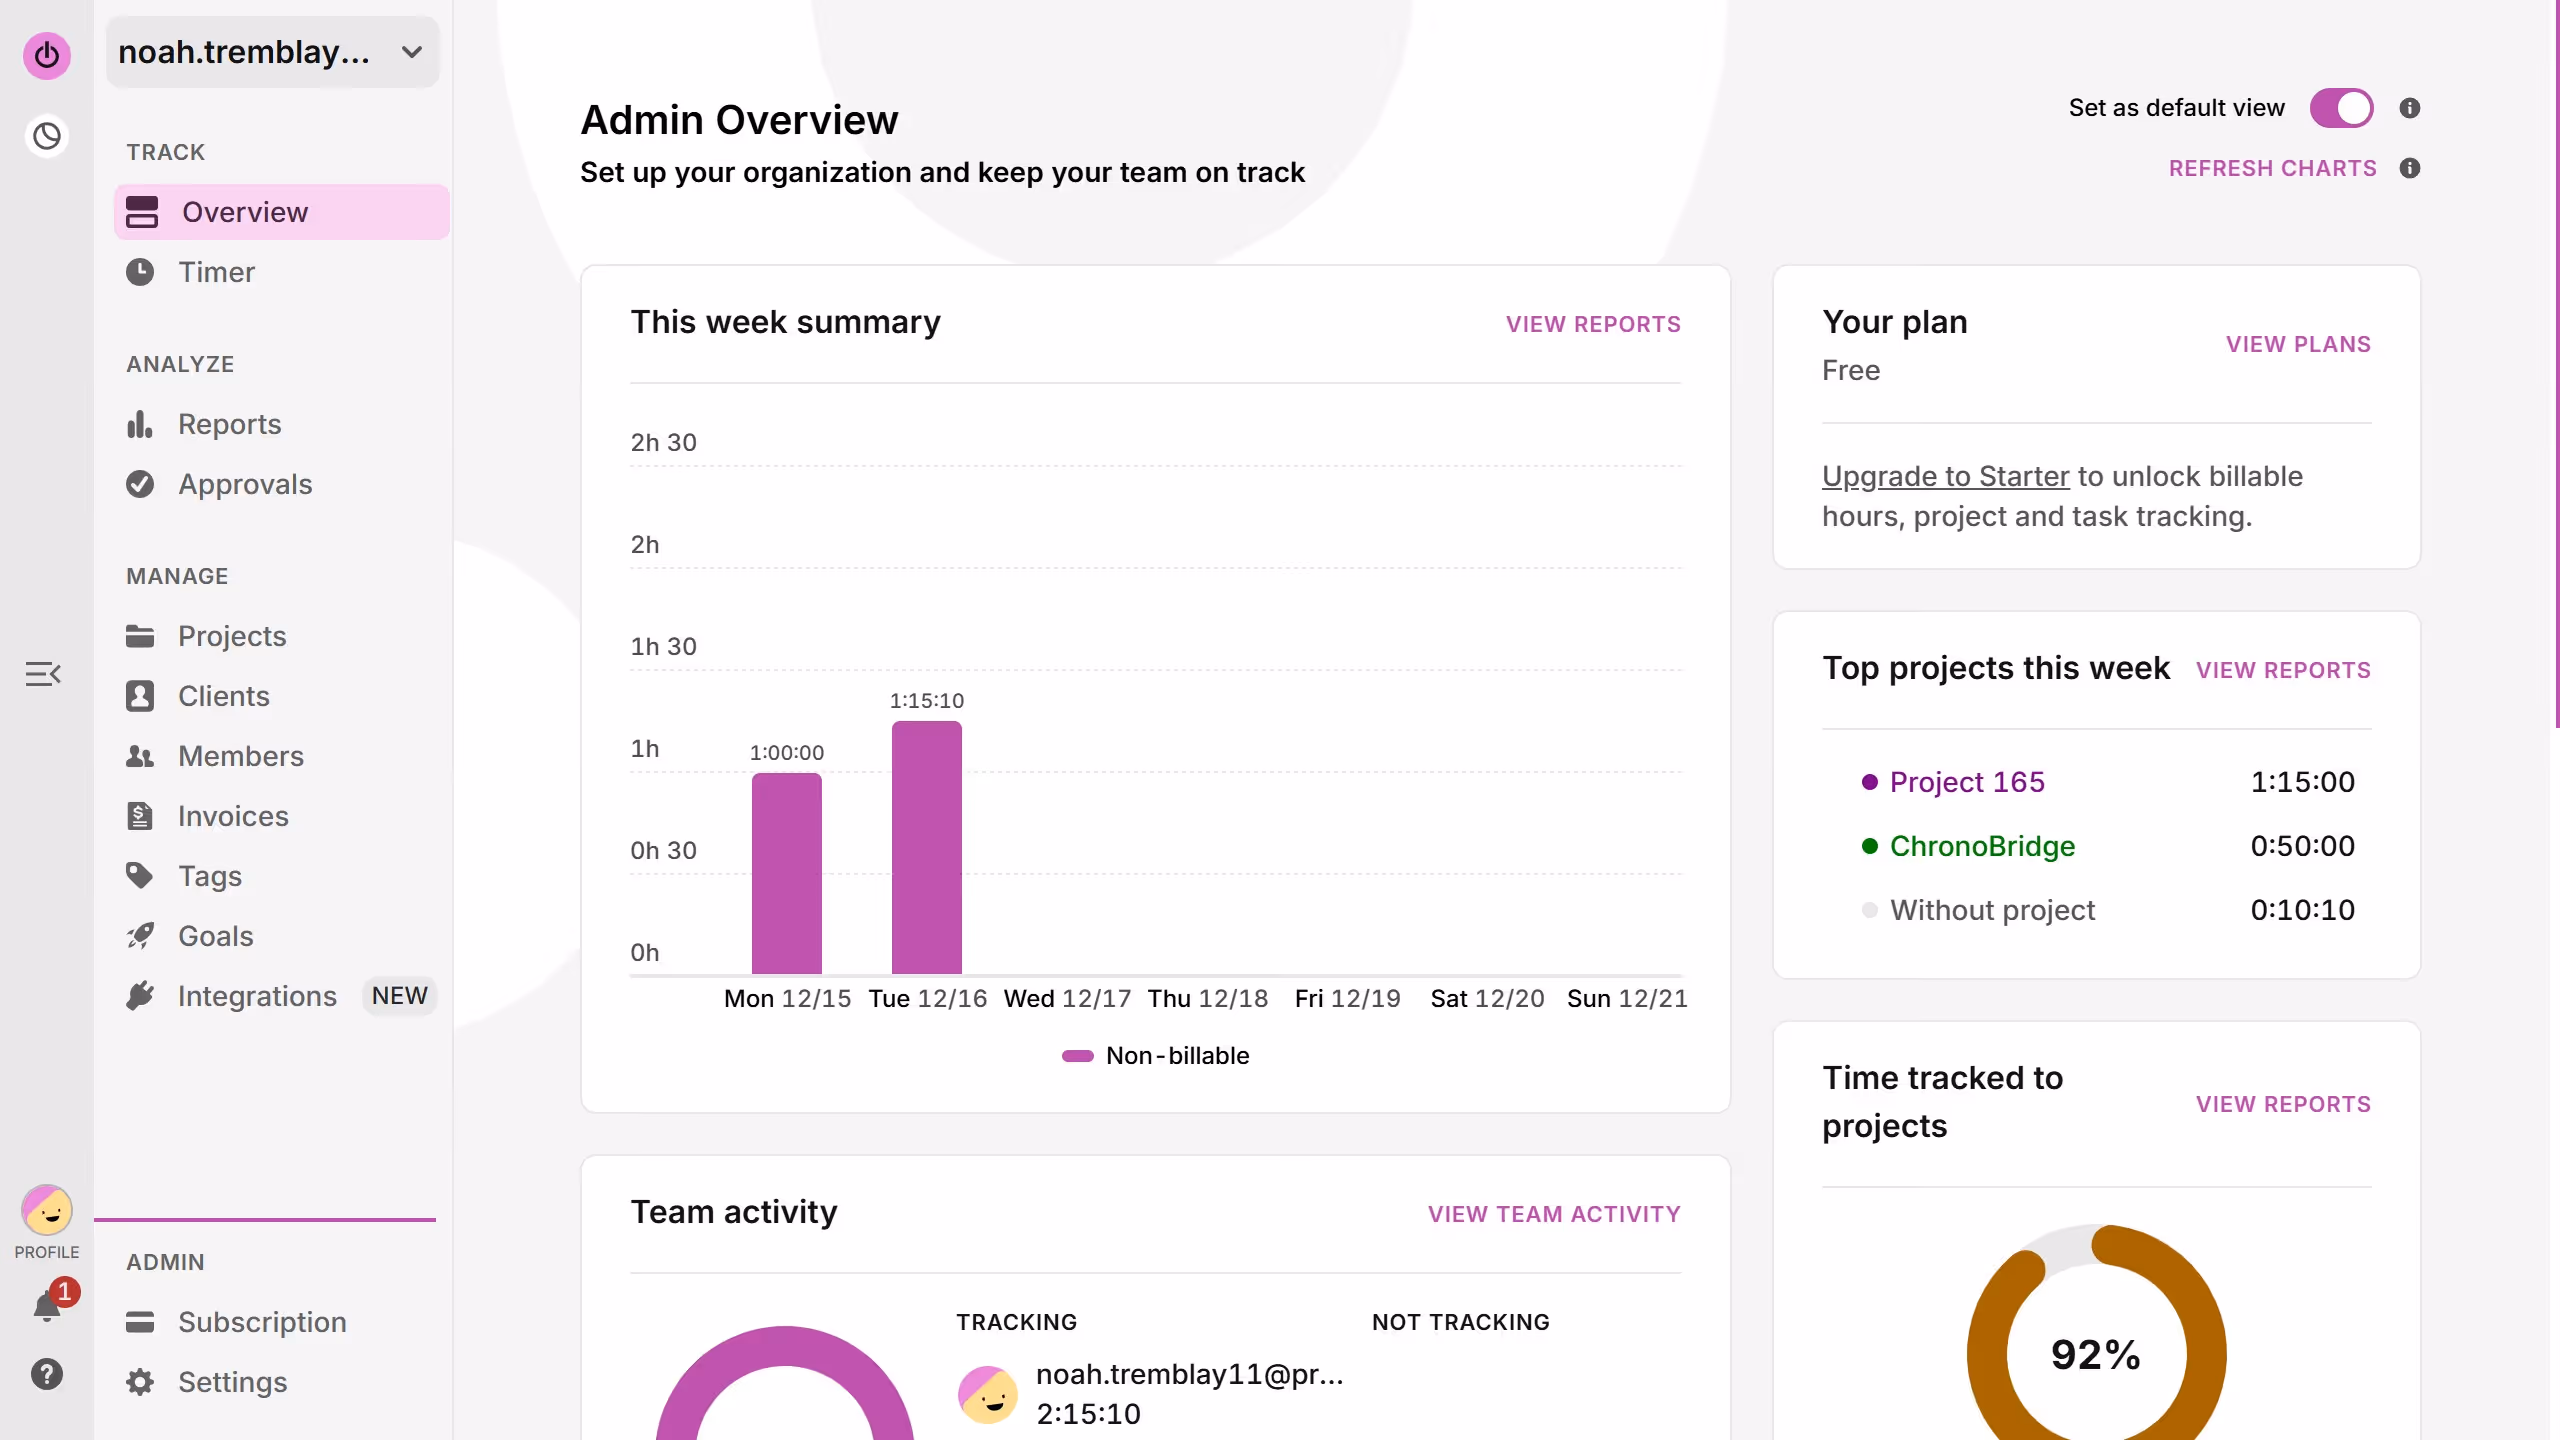Open ChronoBridge in top projects
The height and width of the screenshot is (1440, 2560).
(x=1982, y=846)
